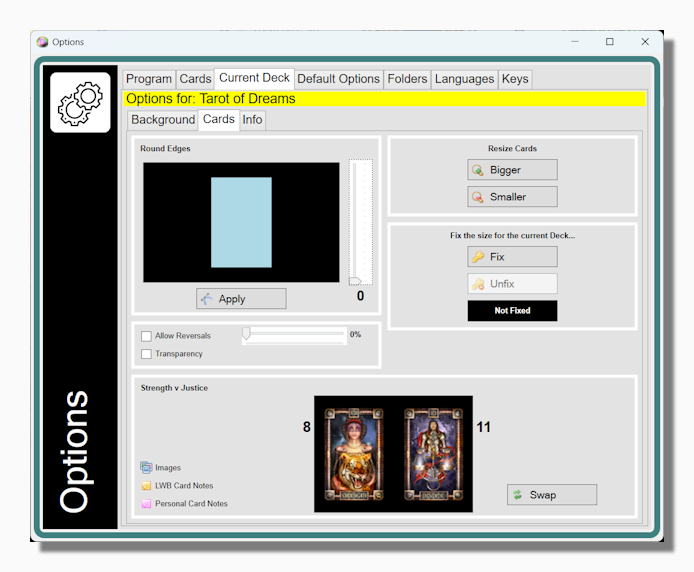Close the Options window
The image size is (694, 572).
[645, 42]
